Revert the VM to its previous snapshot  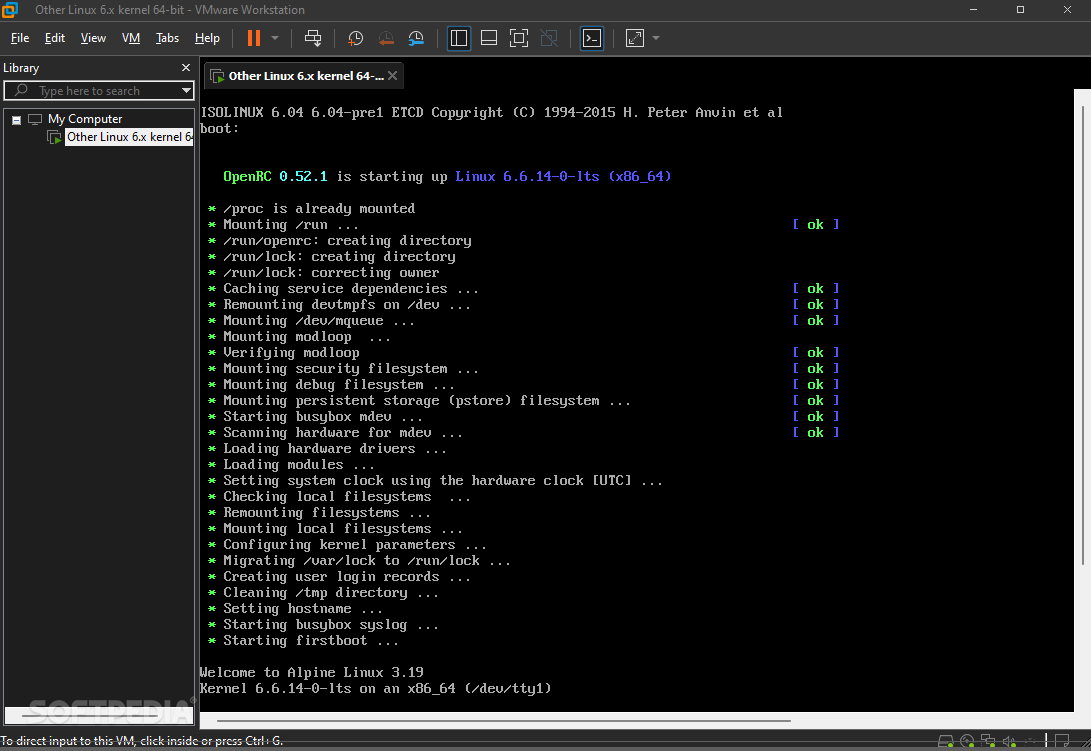coord(386,38)
